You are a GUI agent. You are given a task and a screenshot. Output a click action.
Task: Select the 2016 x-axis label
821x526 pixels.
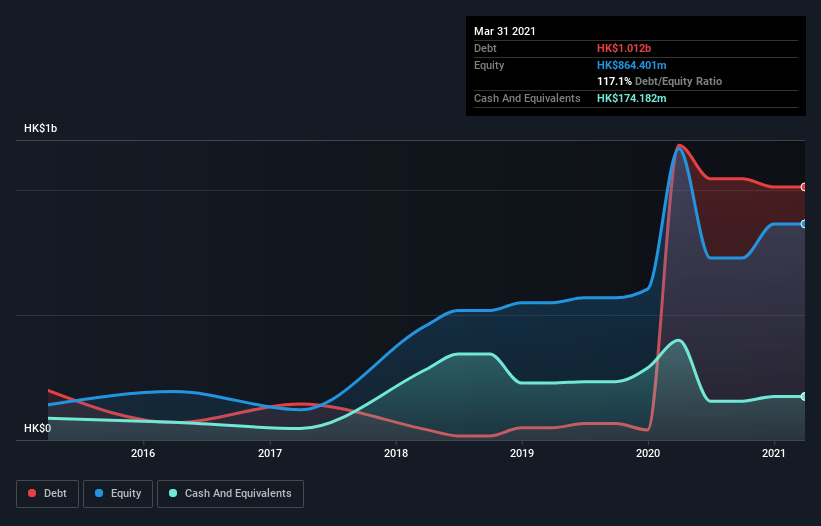pos(143,453)
